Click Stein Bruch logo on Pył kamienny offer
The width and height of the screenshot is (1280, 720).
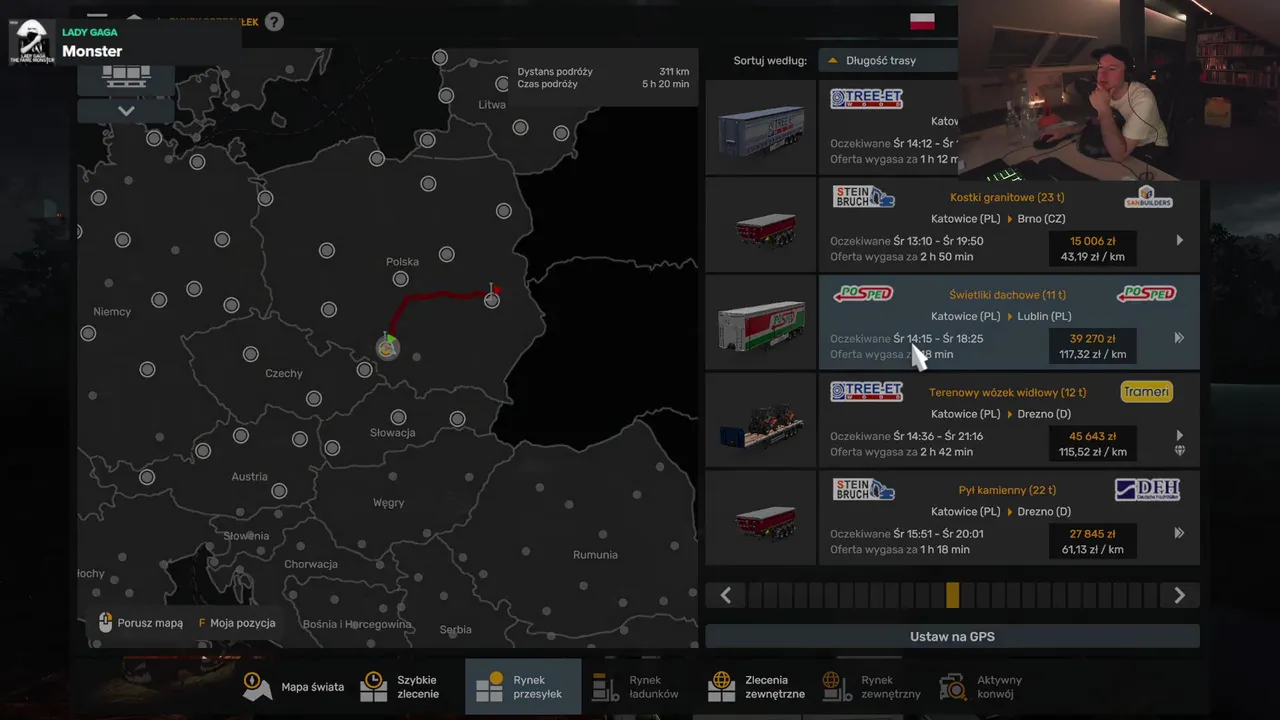tap(864, 489)
